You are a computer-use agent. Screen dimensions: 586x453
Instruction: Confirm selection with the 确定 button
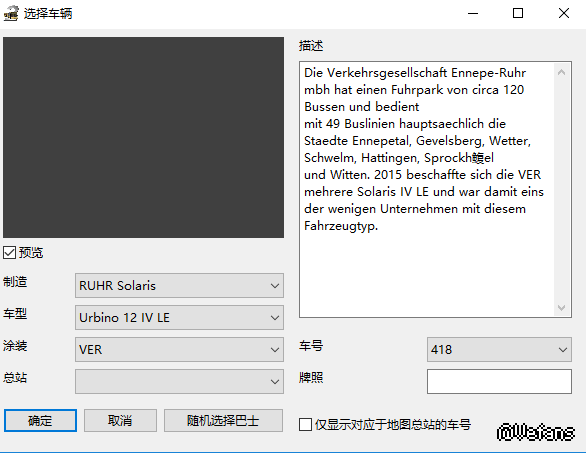40,420
